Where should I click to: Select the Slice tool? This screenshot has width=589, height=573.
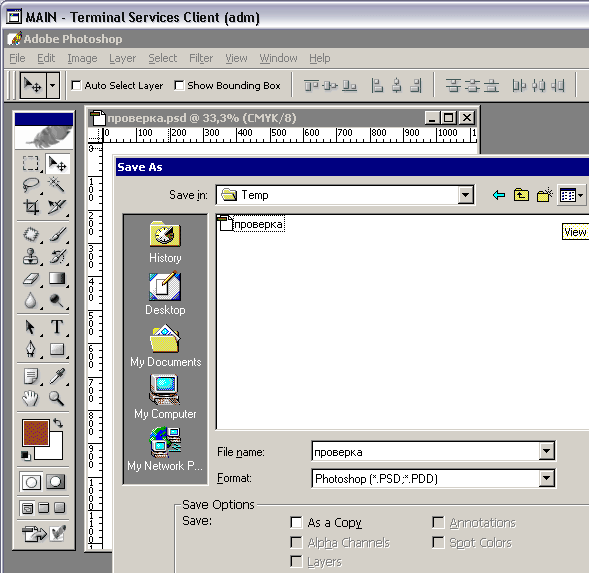tap(57, 207)
